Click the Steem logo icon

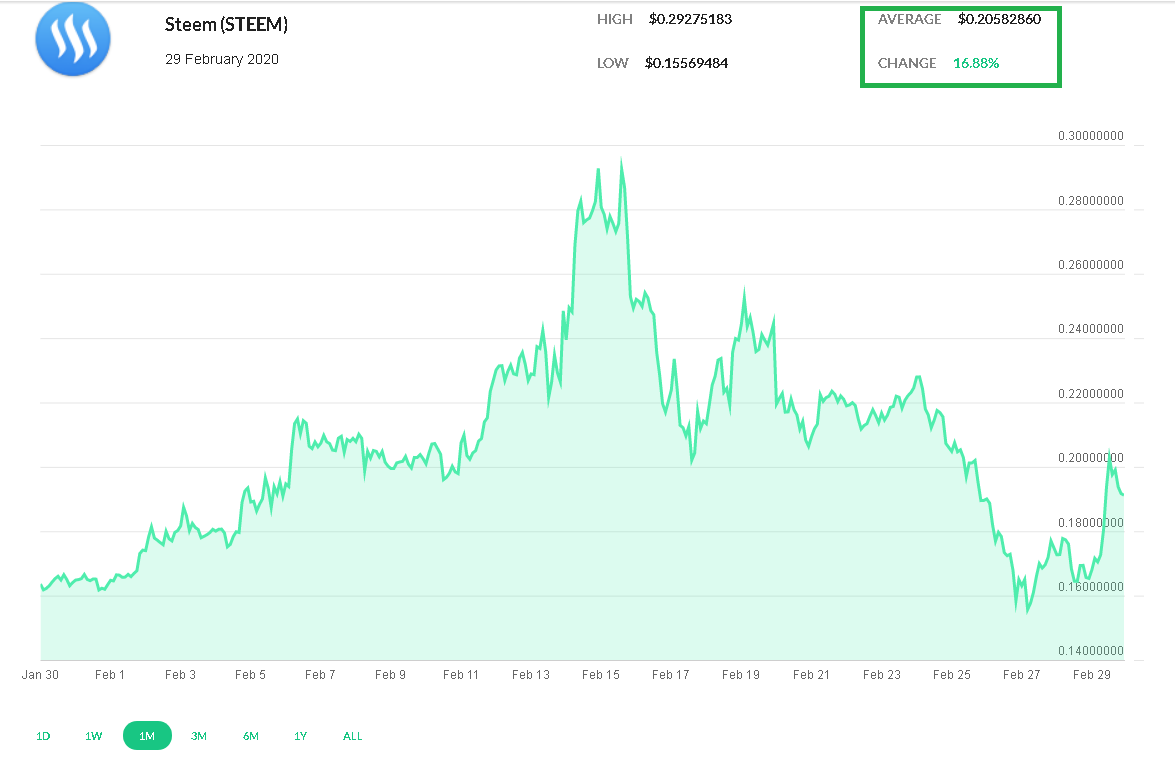[73, 38]
